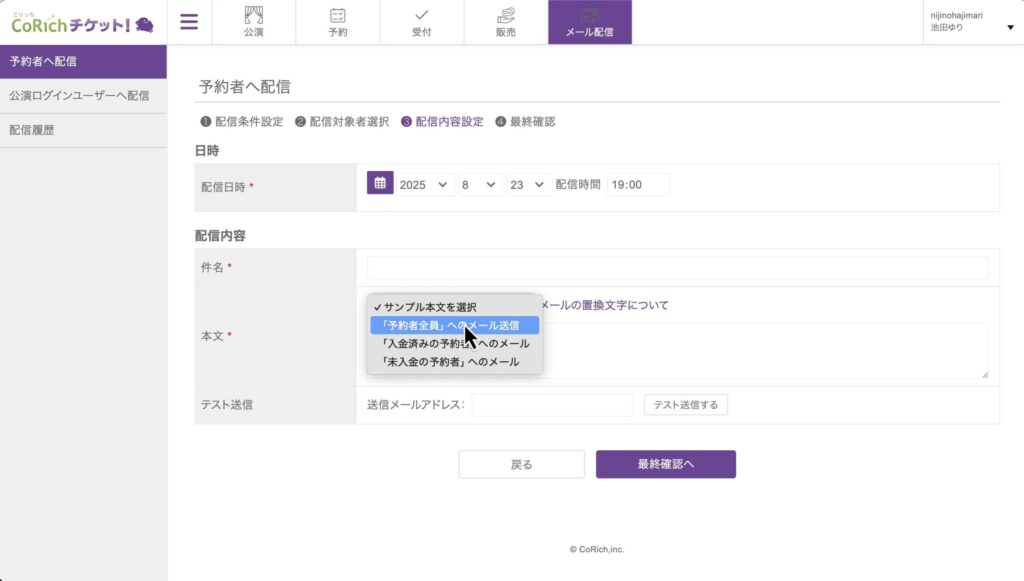Open the 池田ゆり account dropdown arrow

pyautogui.click(x=1010, y=27)
